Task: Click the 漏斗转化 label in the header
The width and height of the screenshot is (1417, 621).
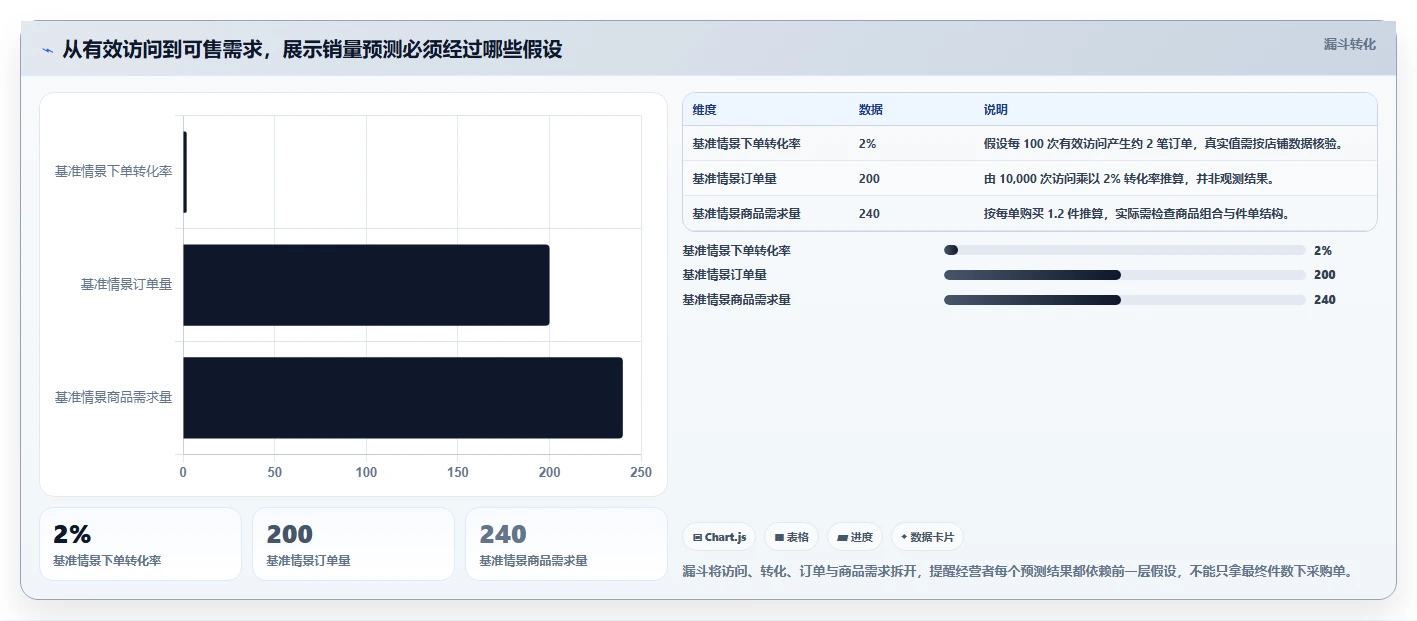Action: point(1349,44)
